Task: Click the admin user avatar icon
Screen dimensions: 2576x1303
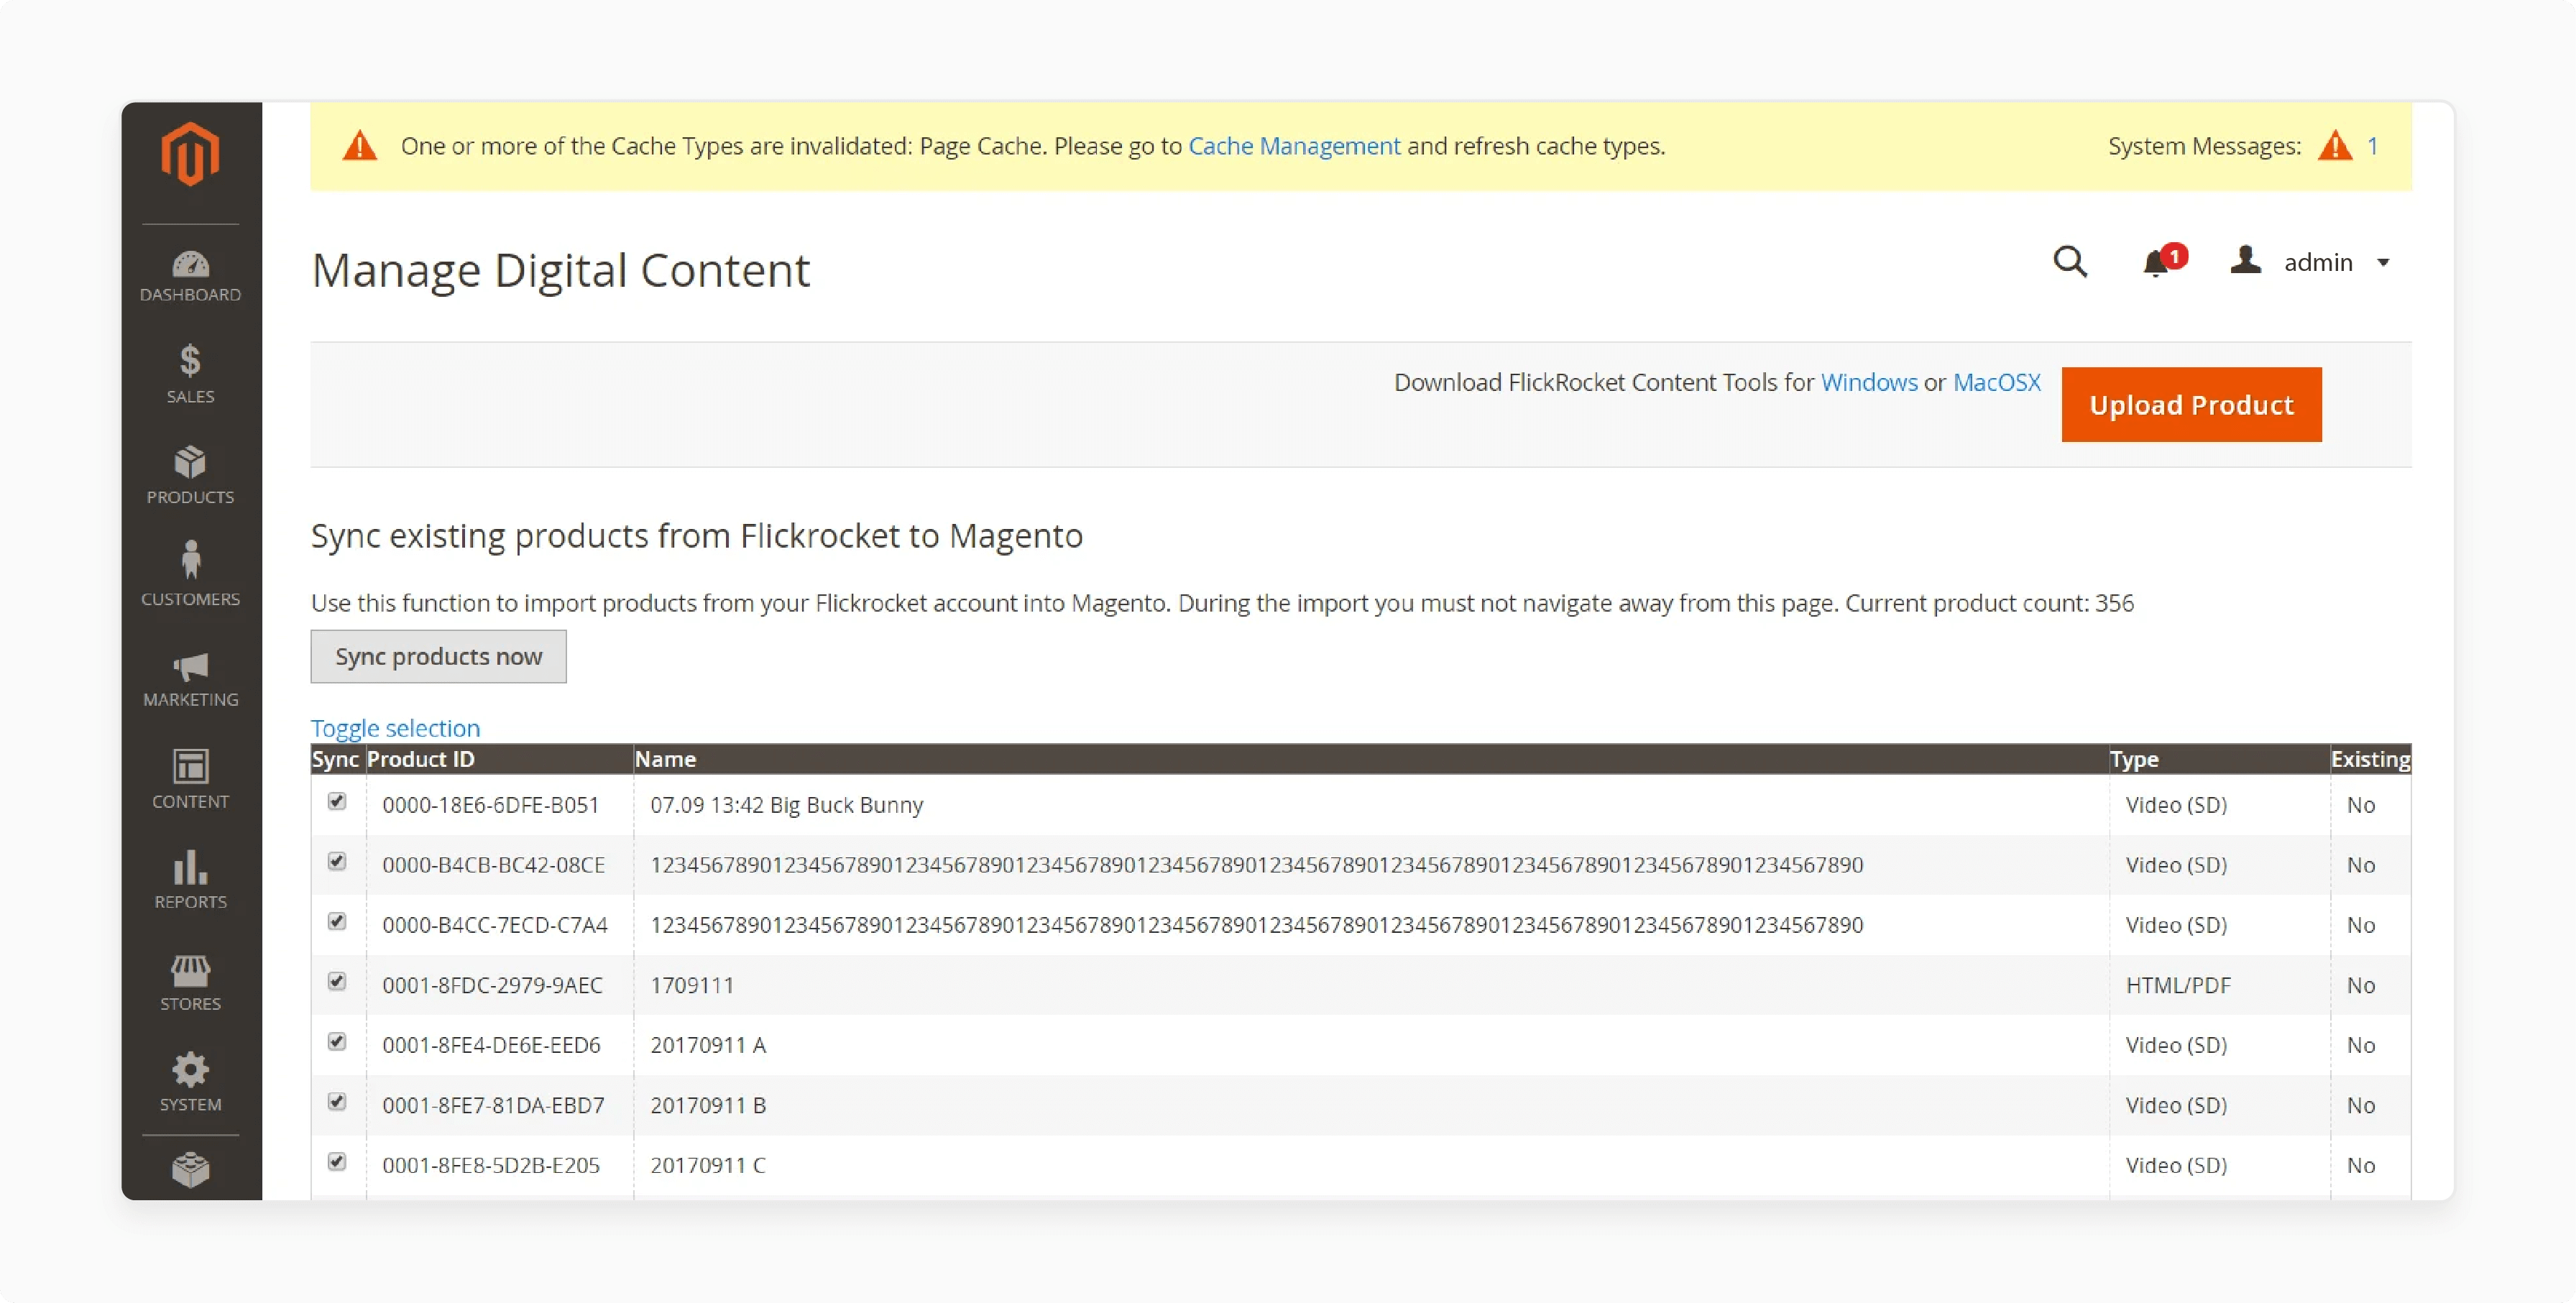Action: point(2246,260)
